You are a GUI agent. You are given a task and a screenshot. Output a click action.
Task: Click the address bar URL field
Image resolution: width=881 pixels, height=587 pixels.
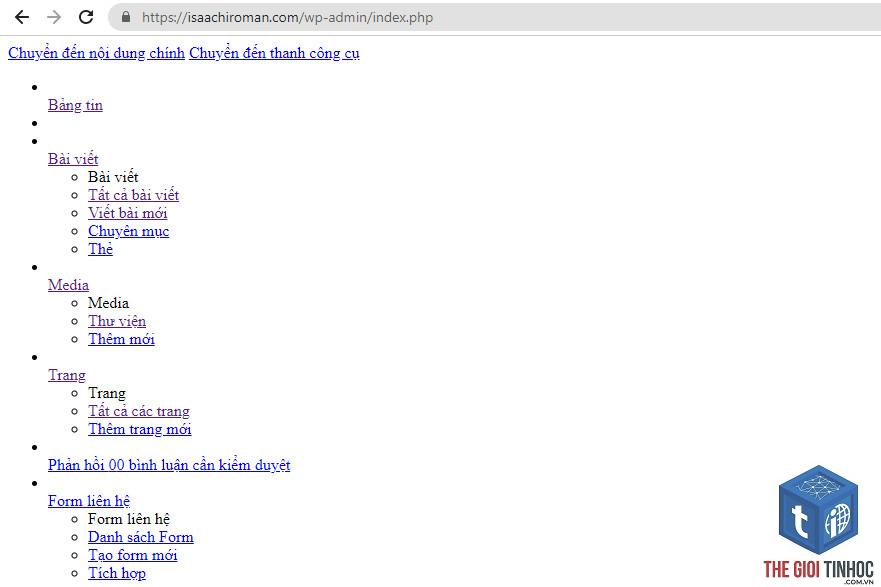tap(494, 17)
